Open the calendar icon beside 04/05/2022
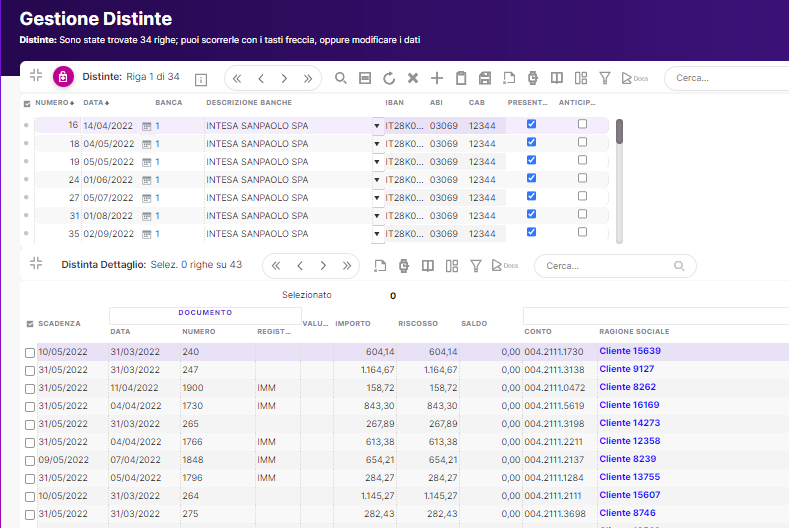Viewport: 789px width, 528px height. (x=146, y=144)
